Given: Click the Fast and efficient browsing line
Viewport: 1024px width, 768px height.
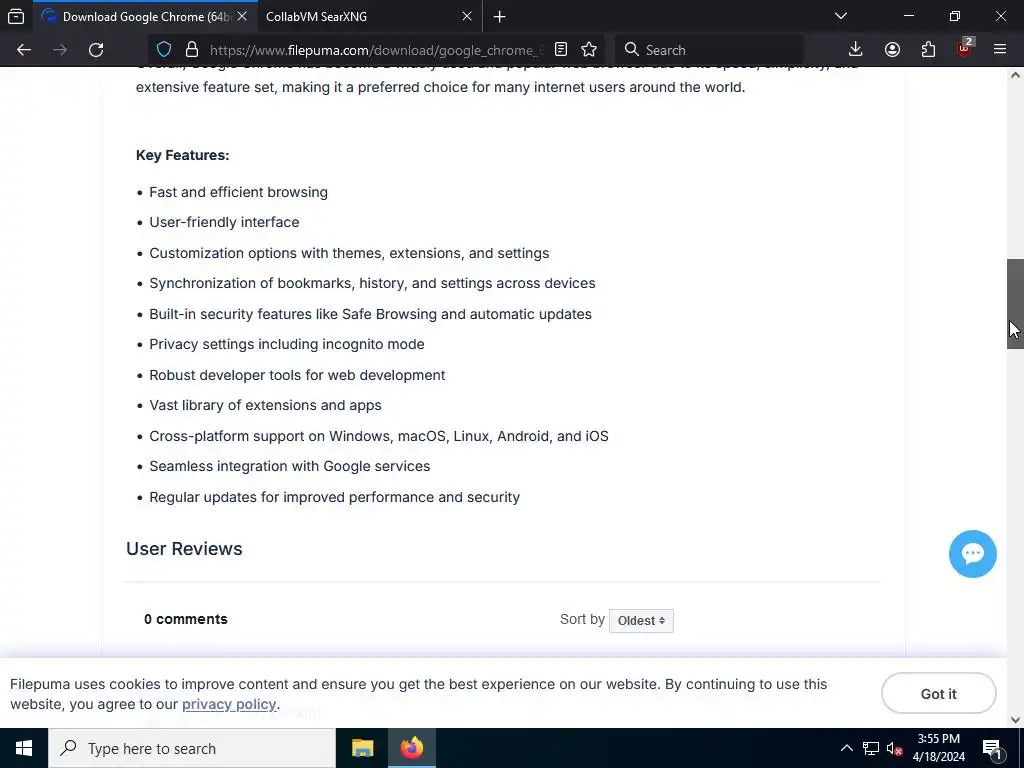Looking at the screenshot, I should pyautogui.click(x=238, y=192).
